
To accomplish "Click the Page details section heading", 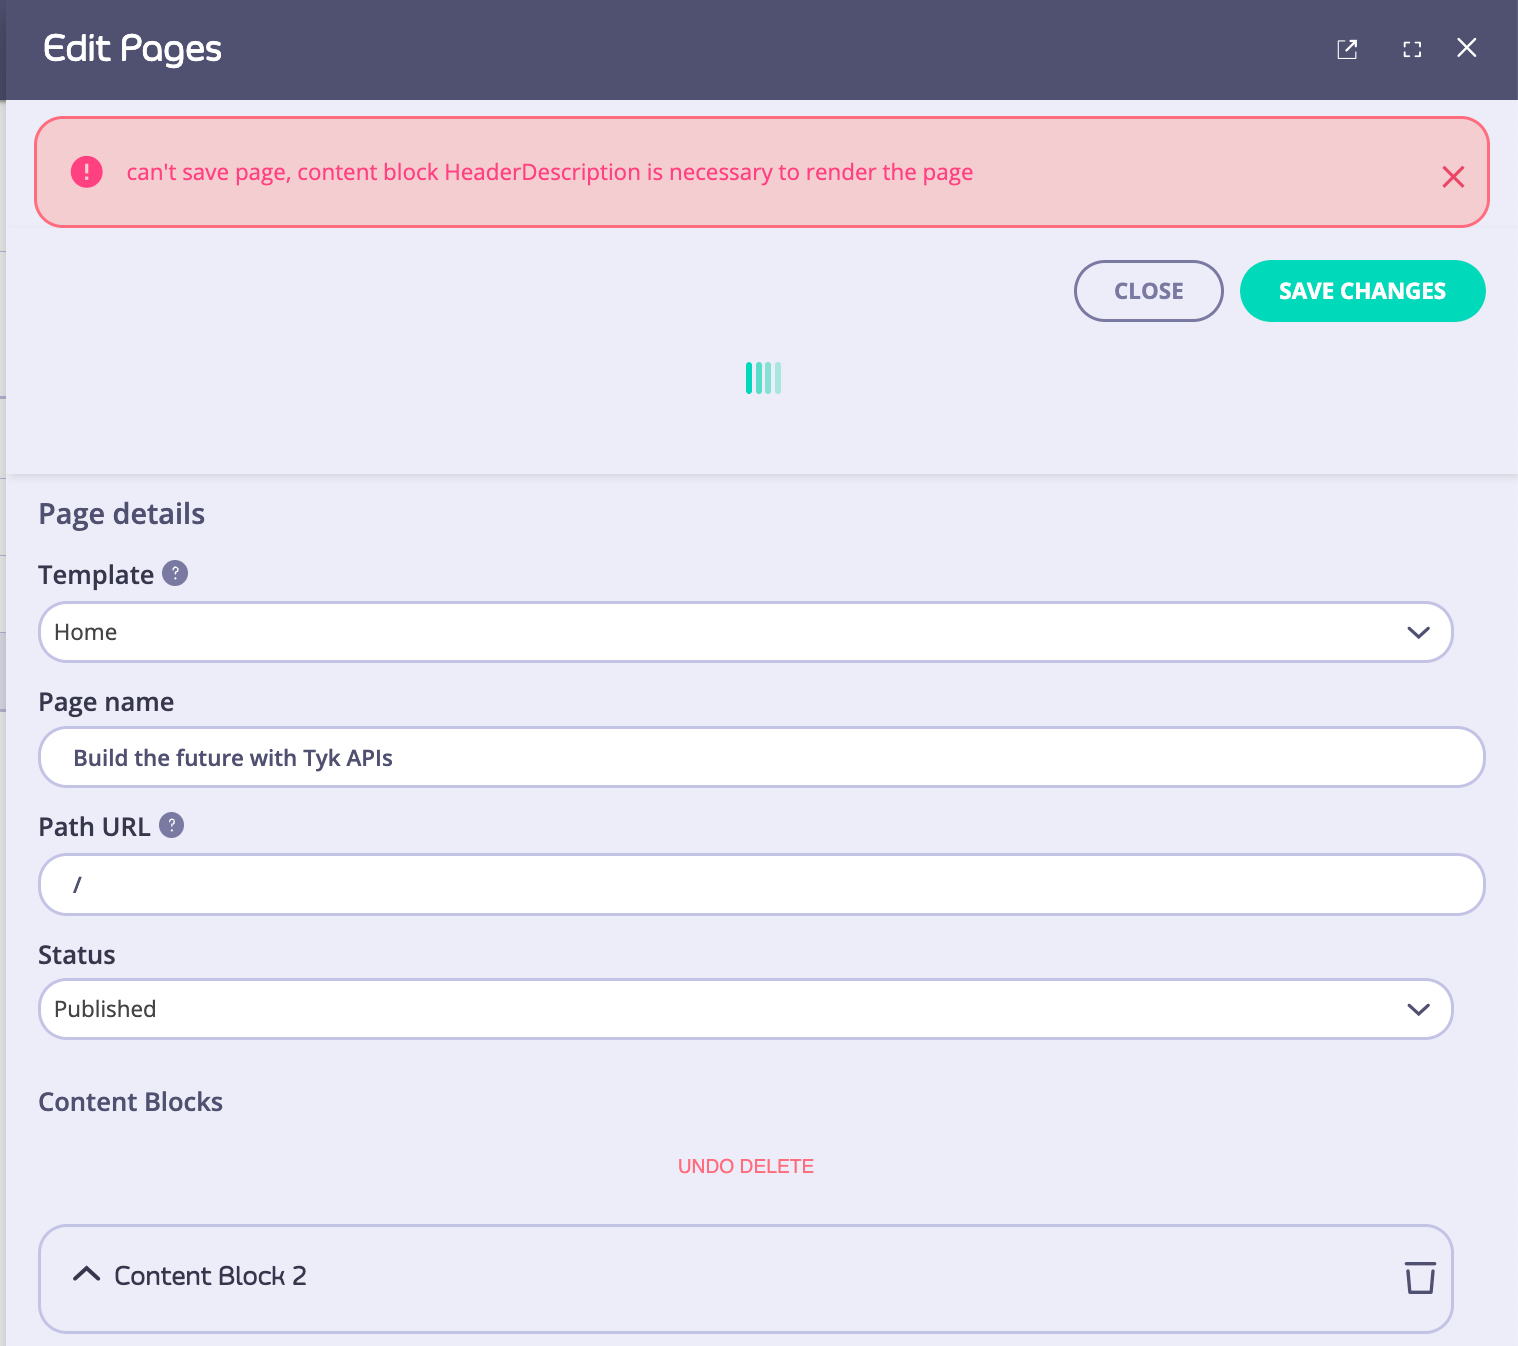I will (x=121, y=513).
